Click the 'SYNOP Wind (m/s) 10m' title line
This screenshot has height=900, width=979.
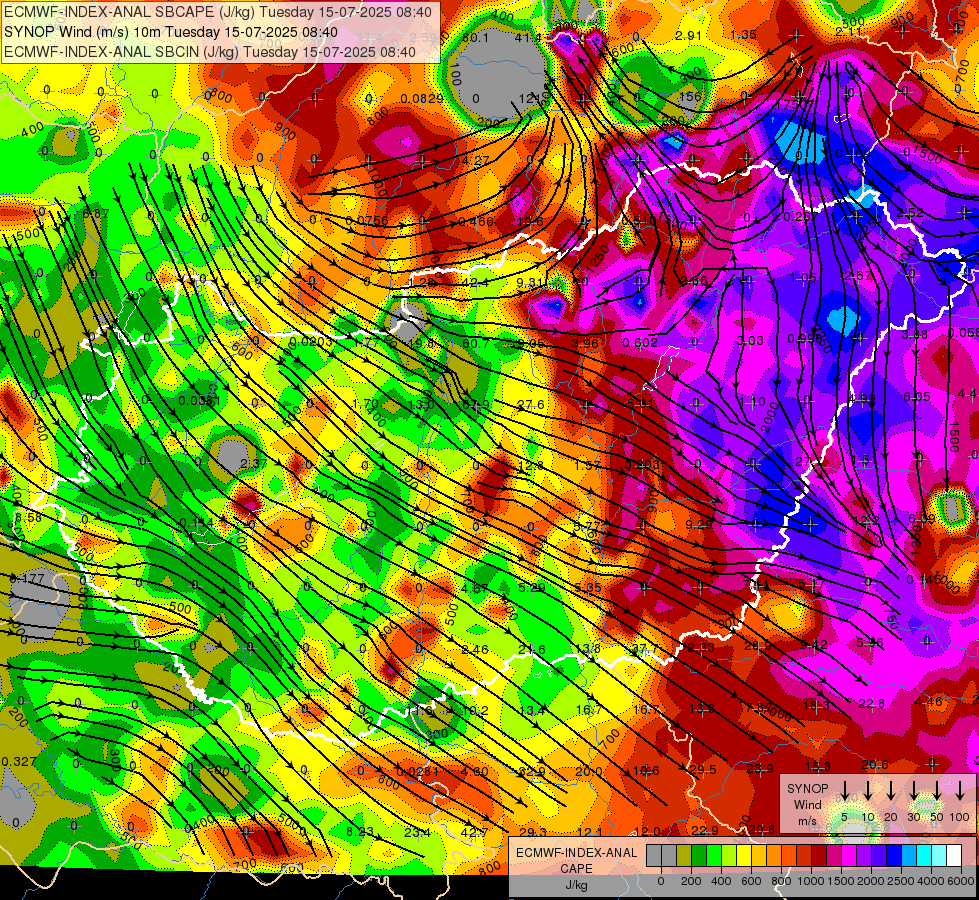(170, 32)
